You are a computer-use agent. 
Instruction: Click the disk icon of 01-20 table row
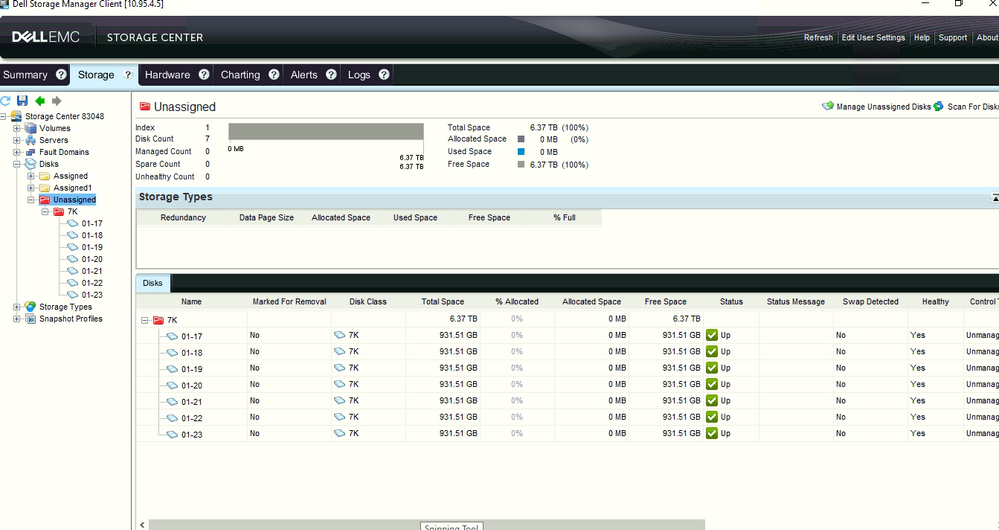172,385
